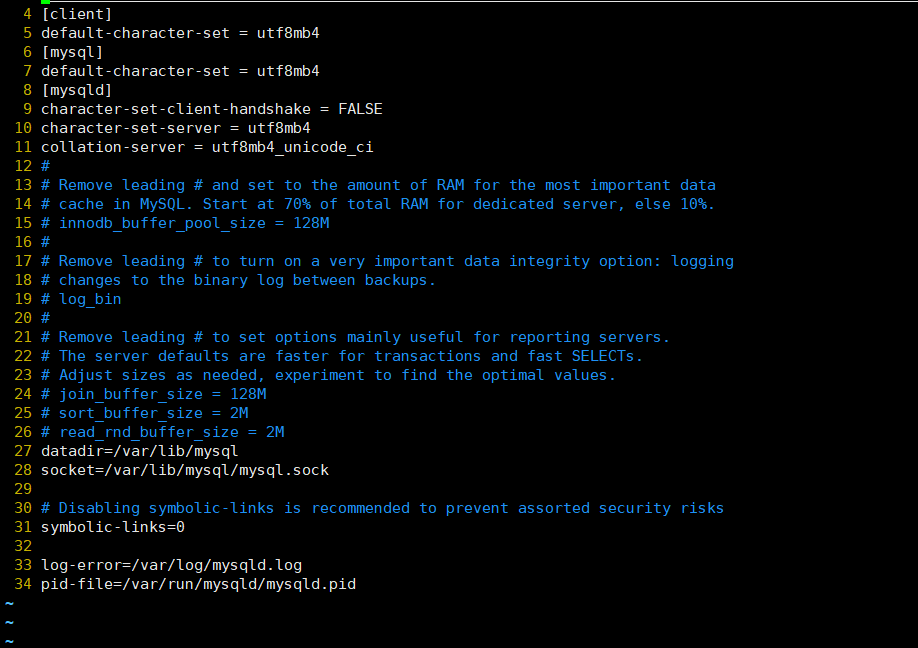Click the read_rnd_buffer_size comment line
The width and height of the screenshot is (918, 648).
click(x=163, y=432)
